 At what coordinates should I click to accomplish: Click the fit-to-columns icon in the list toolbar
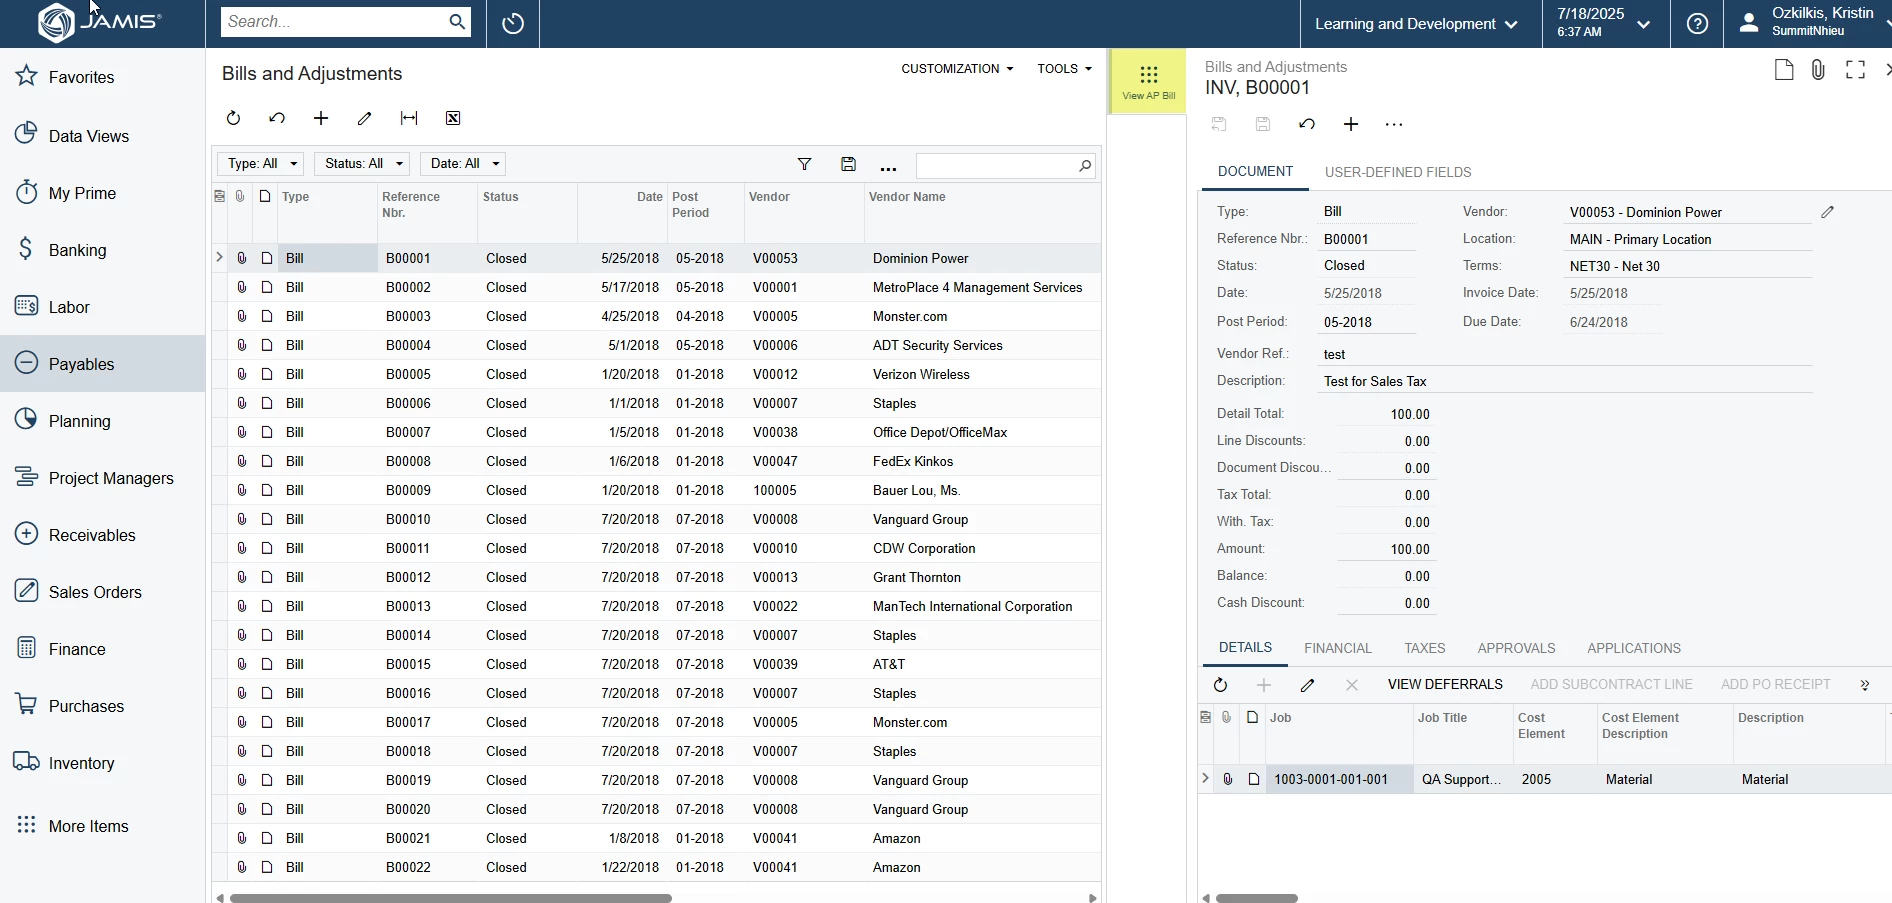409,118
